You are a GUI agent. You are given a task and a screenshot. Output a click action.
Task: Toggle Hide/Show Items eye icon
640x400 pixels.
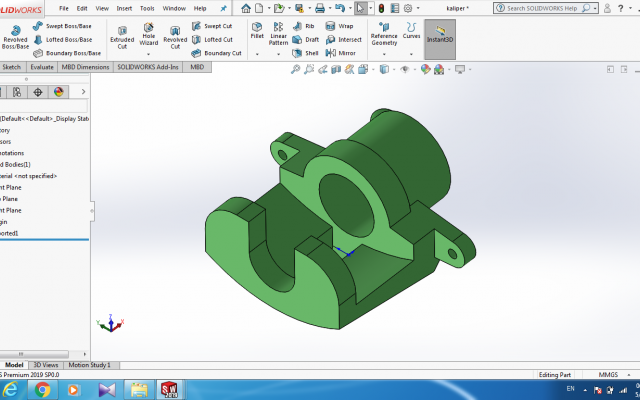point(404,69)
